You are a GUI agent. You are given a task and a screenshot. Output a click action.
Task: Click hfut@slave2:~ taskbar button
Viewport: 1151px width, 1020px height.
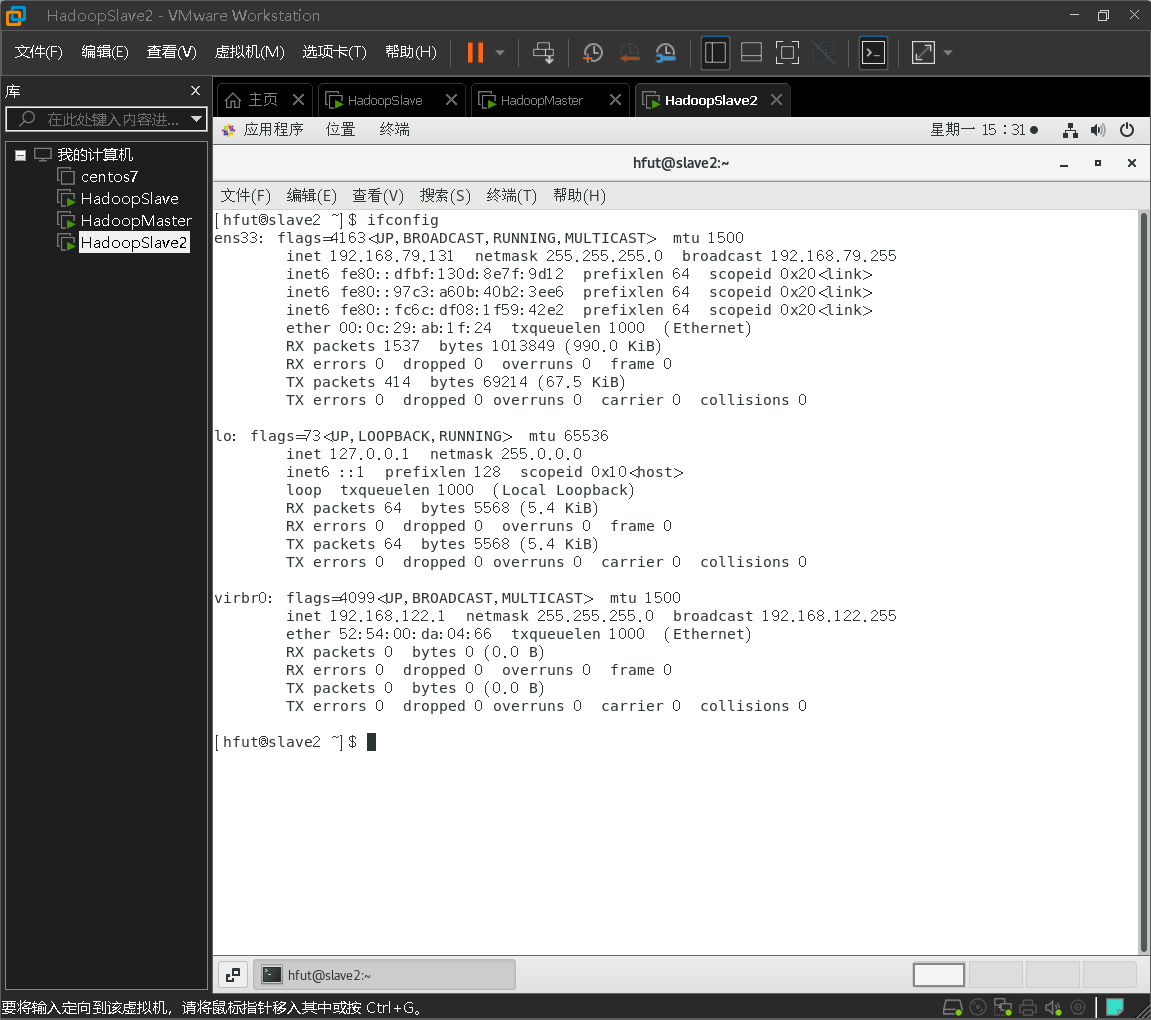coord(384,975)
